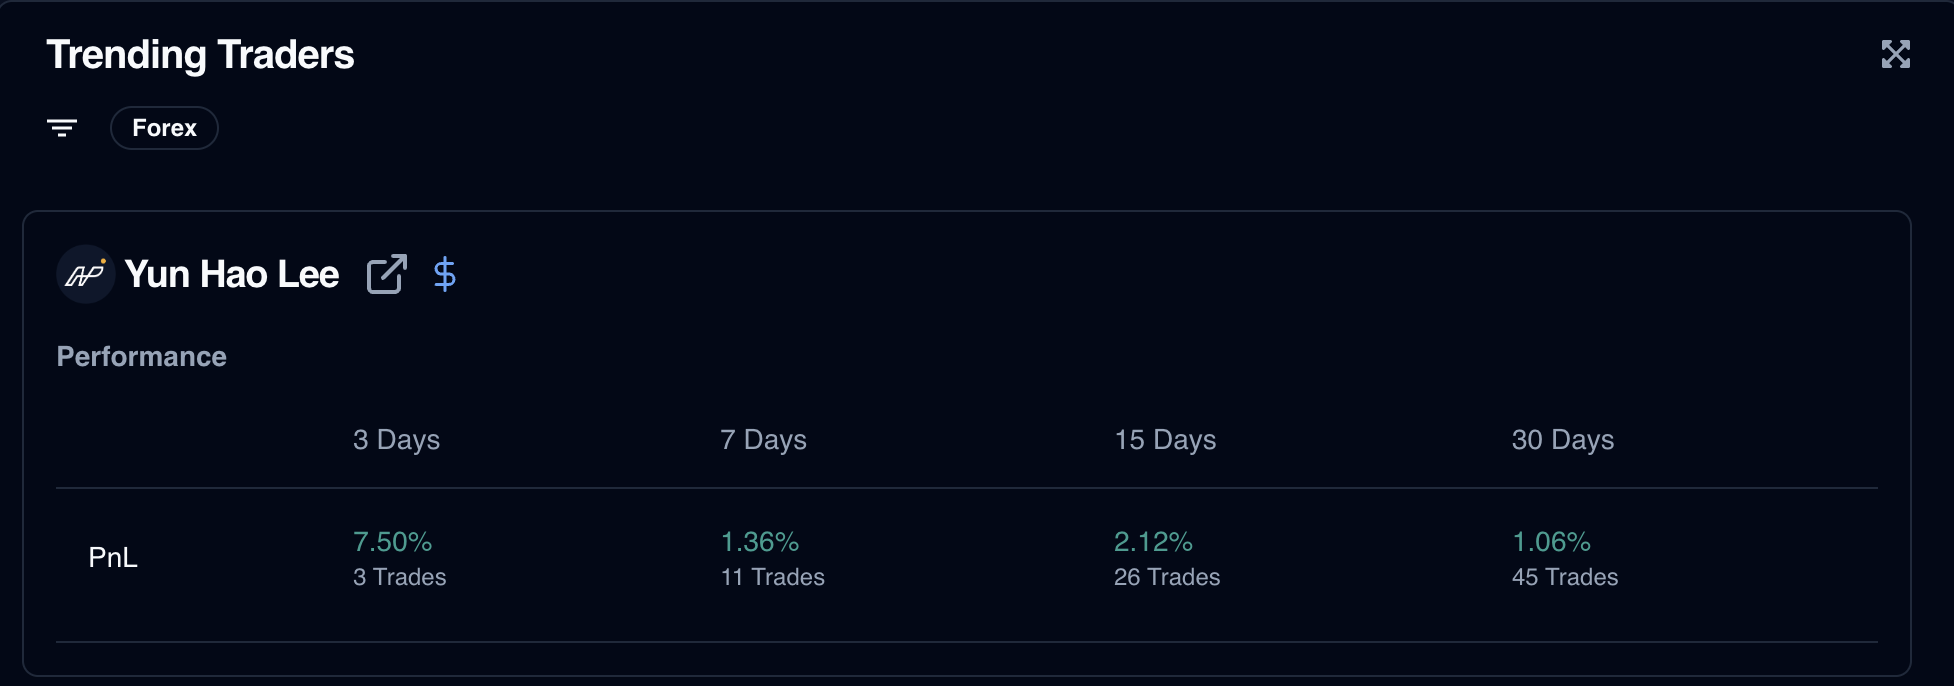The width and height of the screenshot is (1954, 686).
Task: Open the filter options icon
Action: (x=62, y=128)
